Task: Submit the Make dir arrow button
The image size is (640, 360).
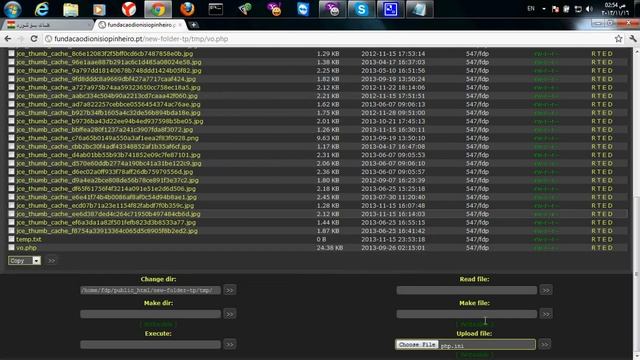Action: click(x=230, y=314)
